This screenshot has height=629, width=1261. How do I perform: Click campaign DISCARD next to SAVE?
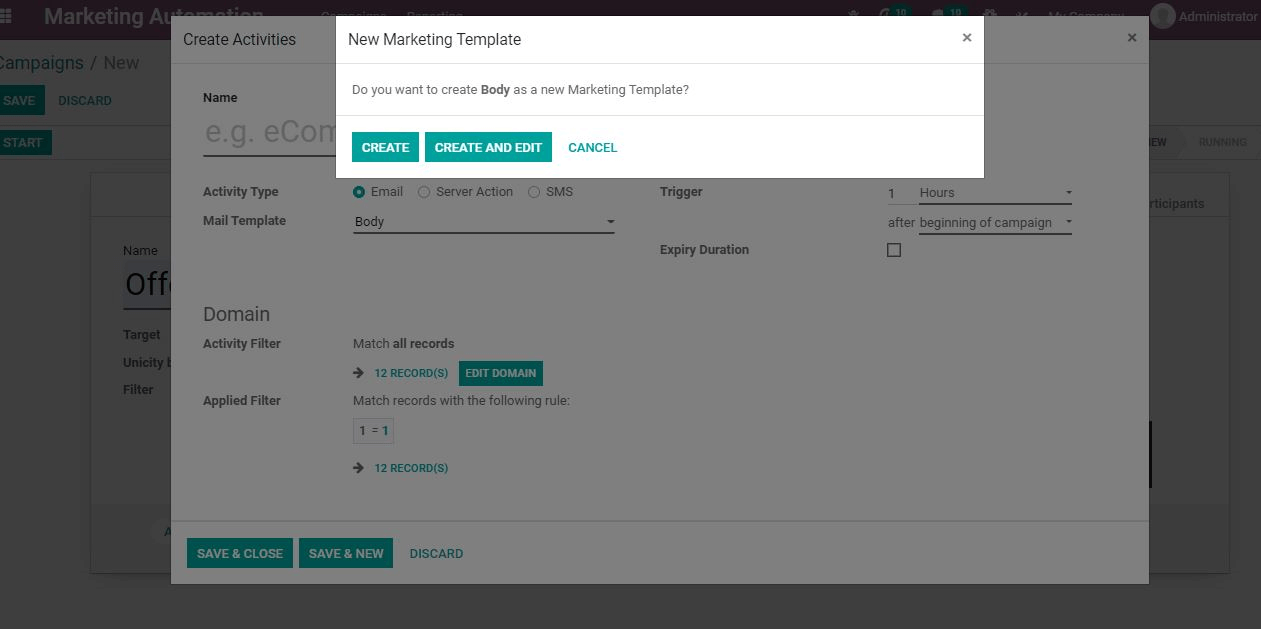coord(85,101)
